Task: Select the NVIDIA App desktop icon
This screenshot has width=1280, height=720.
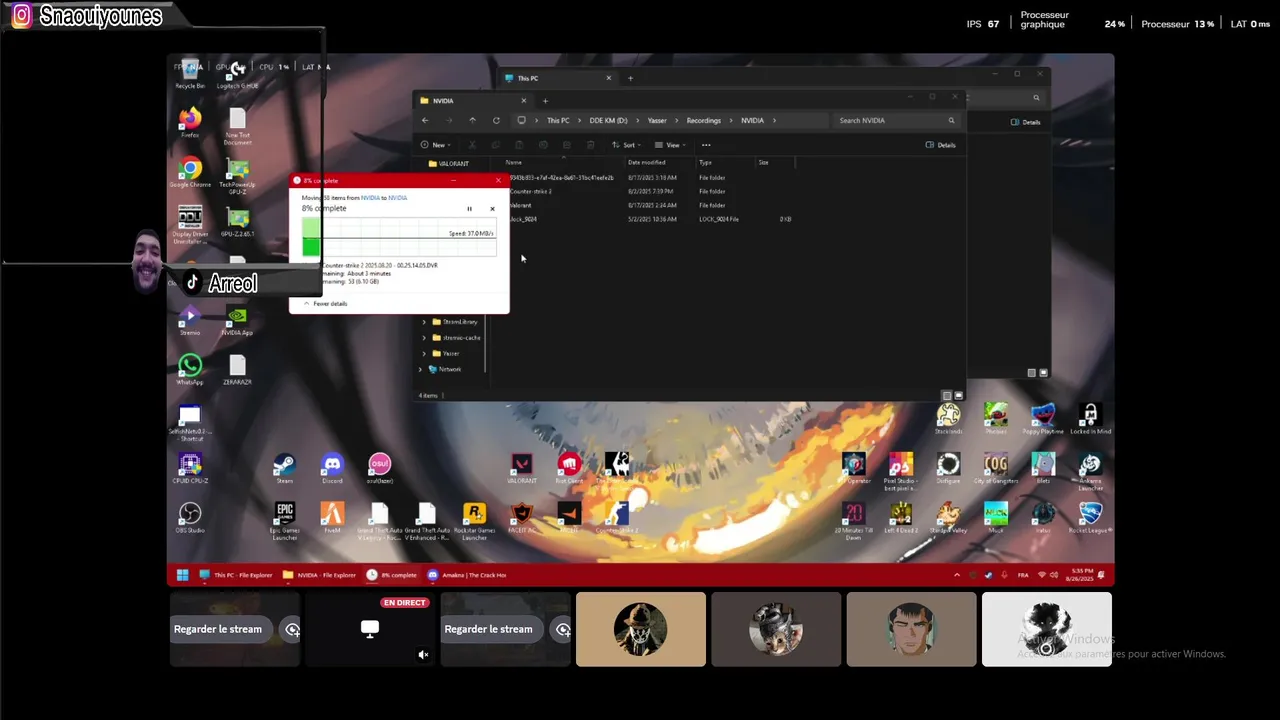Action: point(237,320)
